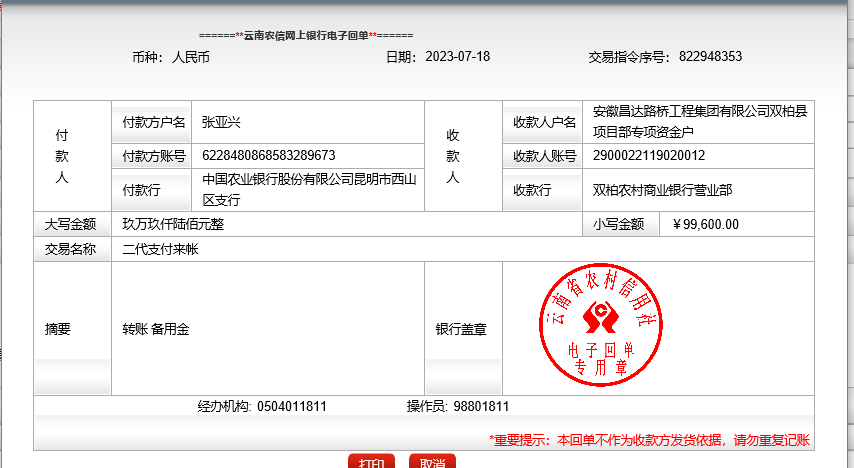Click the payer name 张亚兴

point(222,122)
